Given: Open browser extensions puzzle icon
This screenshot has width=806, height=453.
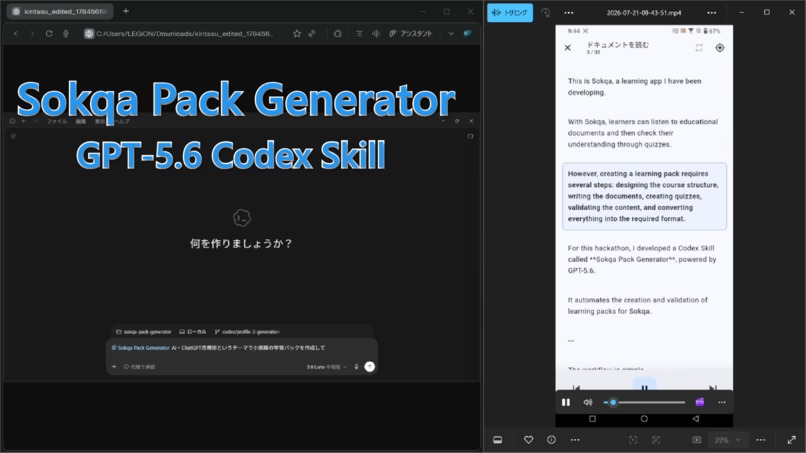Looking at the screenshot, I should pyautogui.click(x=338, y=33).
